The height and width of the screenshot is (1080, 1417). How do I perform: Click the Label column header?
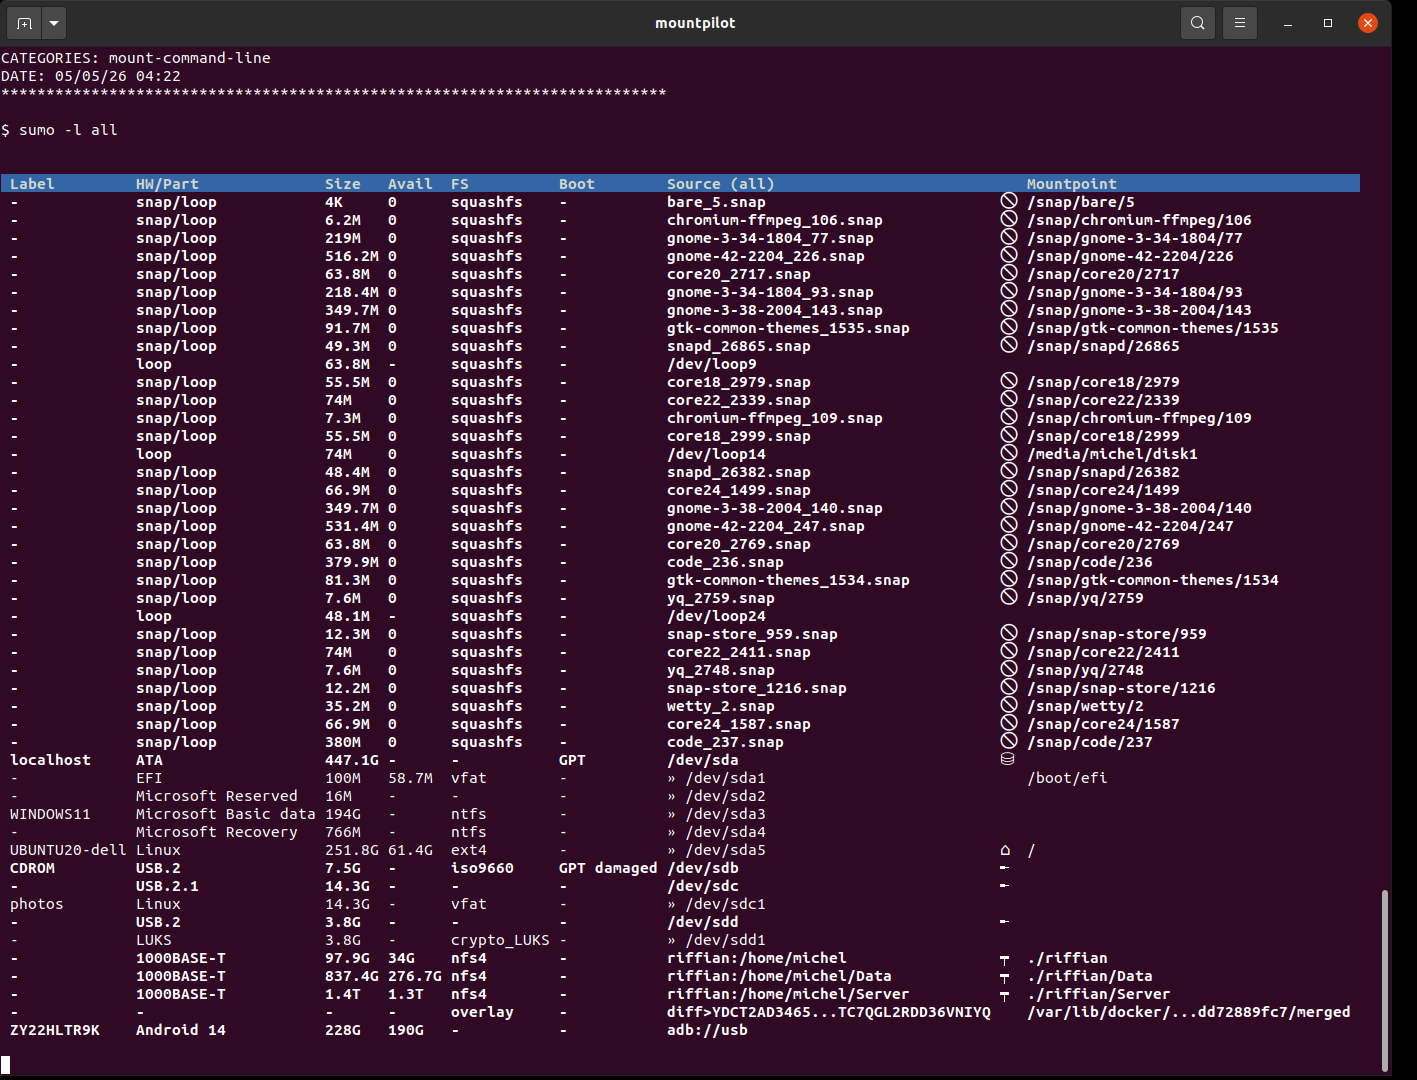click(x=32, y=183)
